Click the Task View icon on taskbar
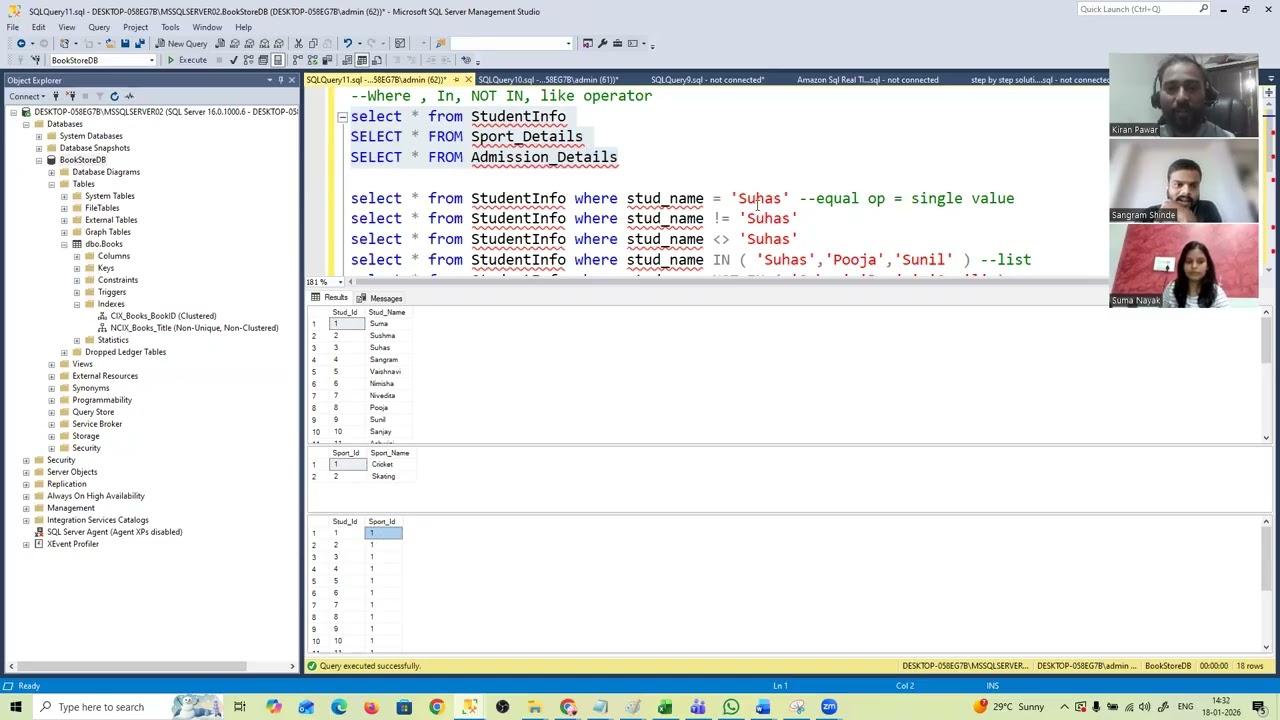This screenshot has height=720, width=1280. pos(240,707)
